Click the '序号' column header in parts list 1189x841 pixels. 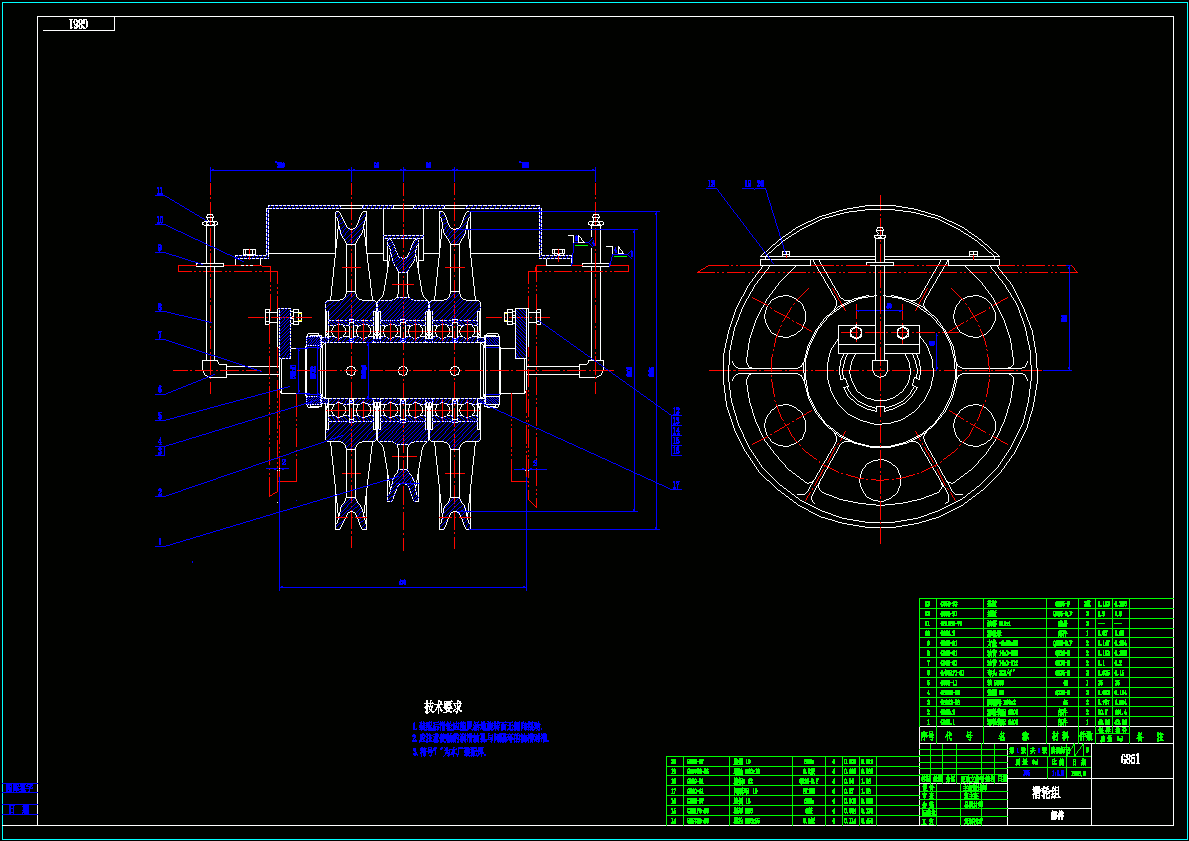[927, 736]
